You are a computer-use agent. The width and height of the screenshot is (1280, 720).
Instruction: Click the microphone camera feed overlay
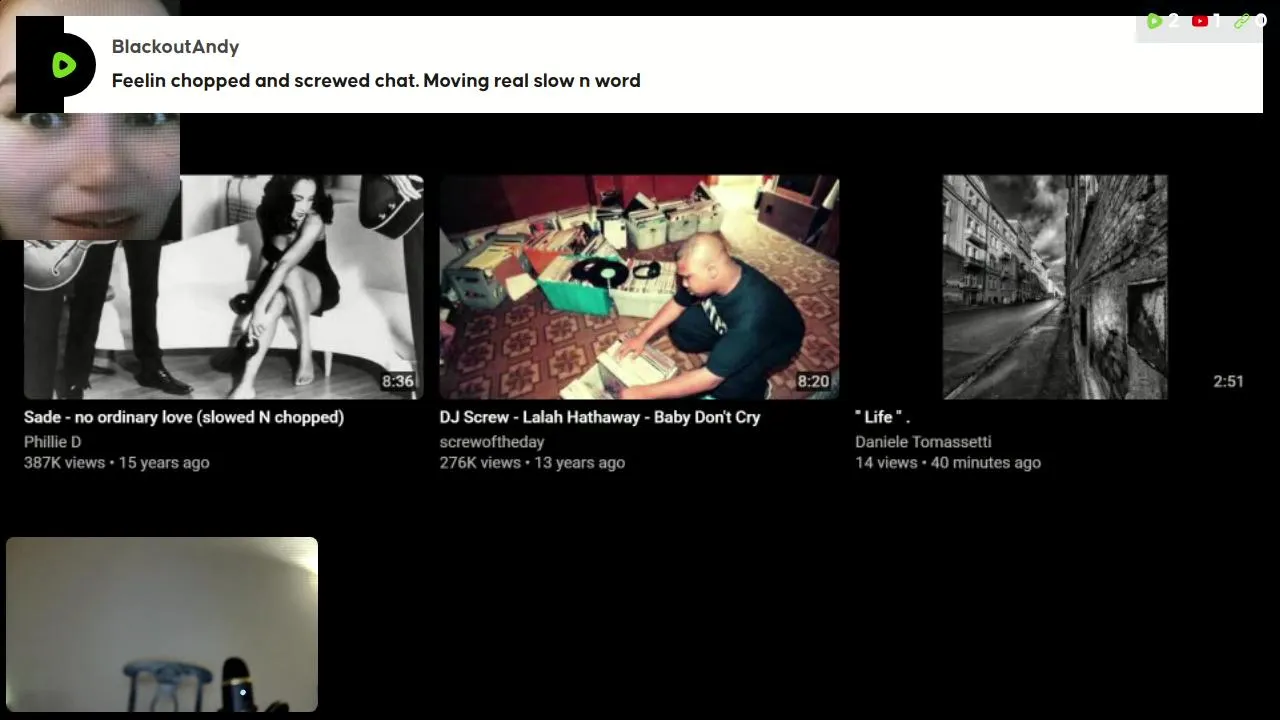162,625
